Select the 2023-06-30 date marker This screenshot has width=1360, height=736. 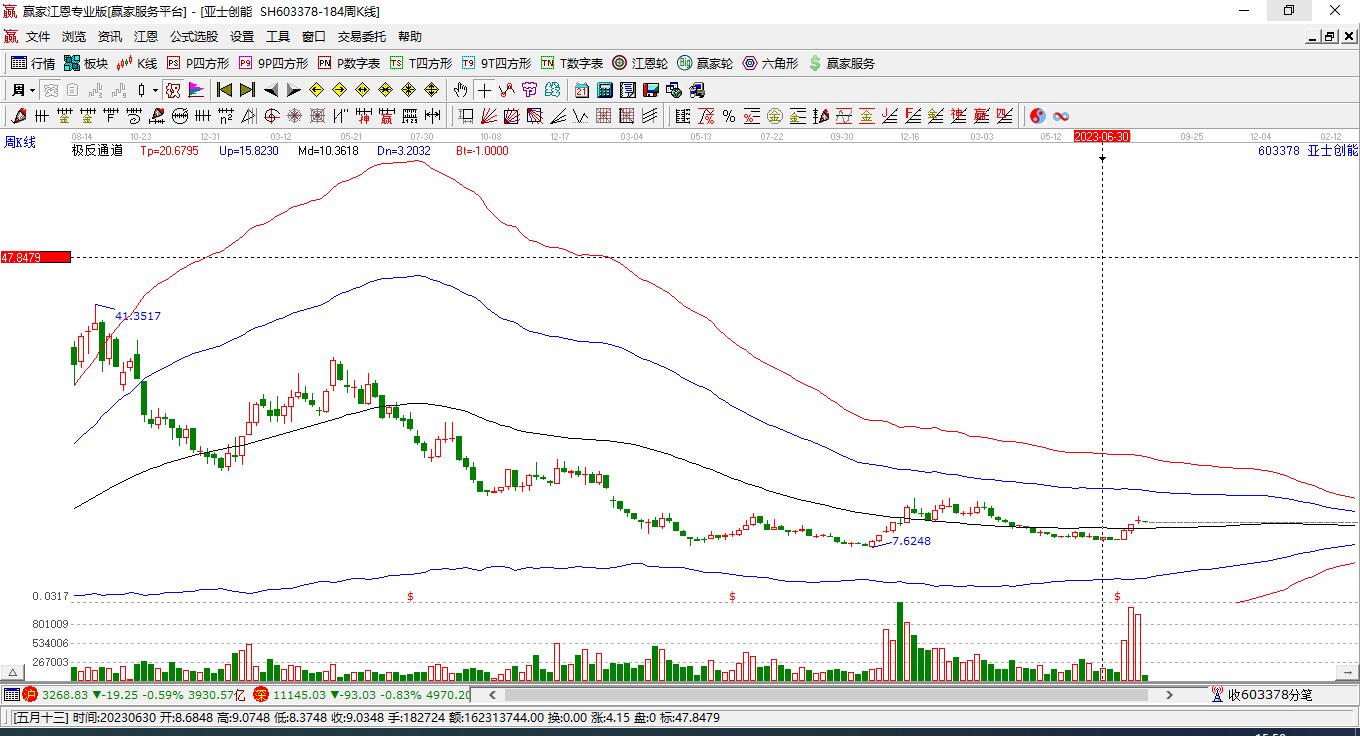coord(1102,136)
